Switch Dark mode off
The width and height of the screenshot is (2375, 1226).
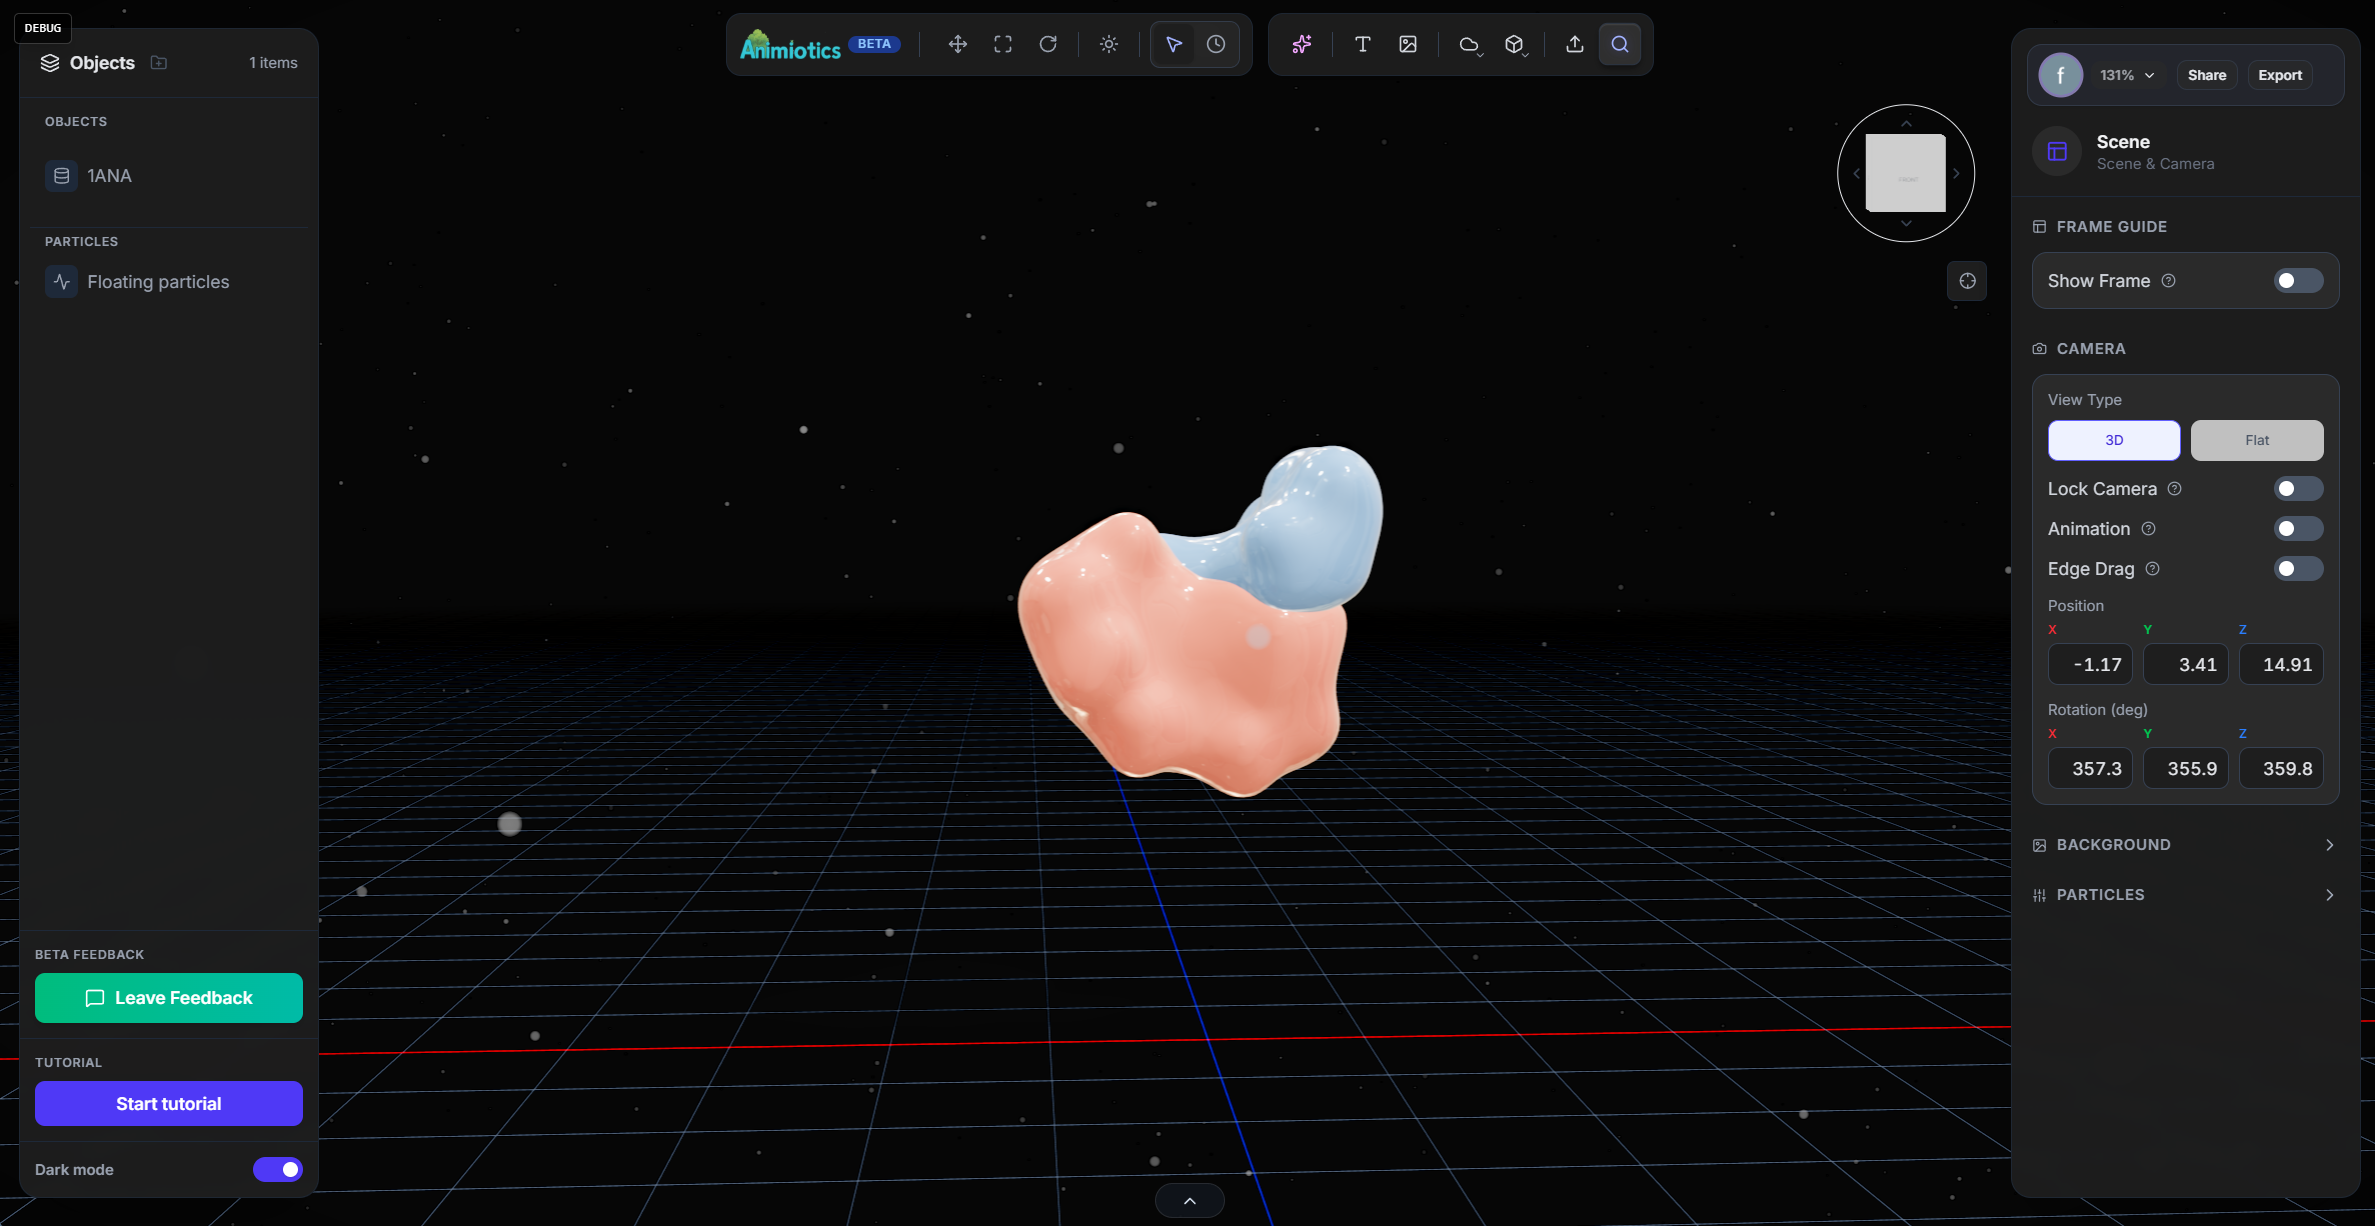[278, 1169]
